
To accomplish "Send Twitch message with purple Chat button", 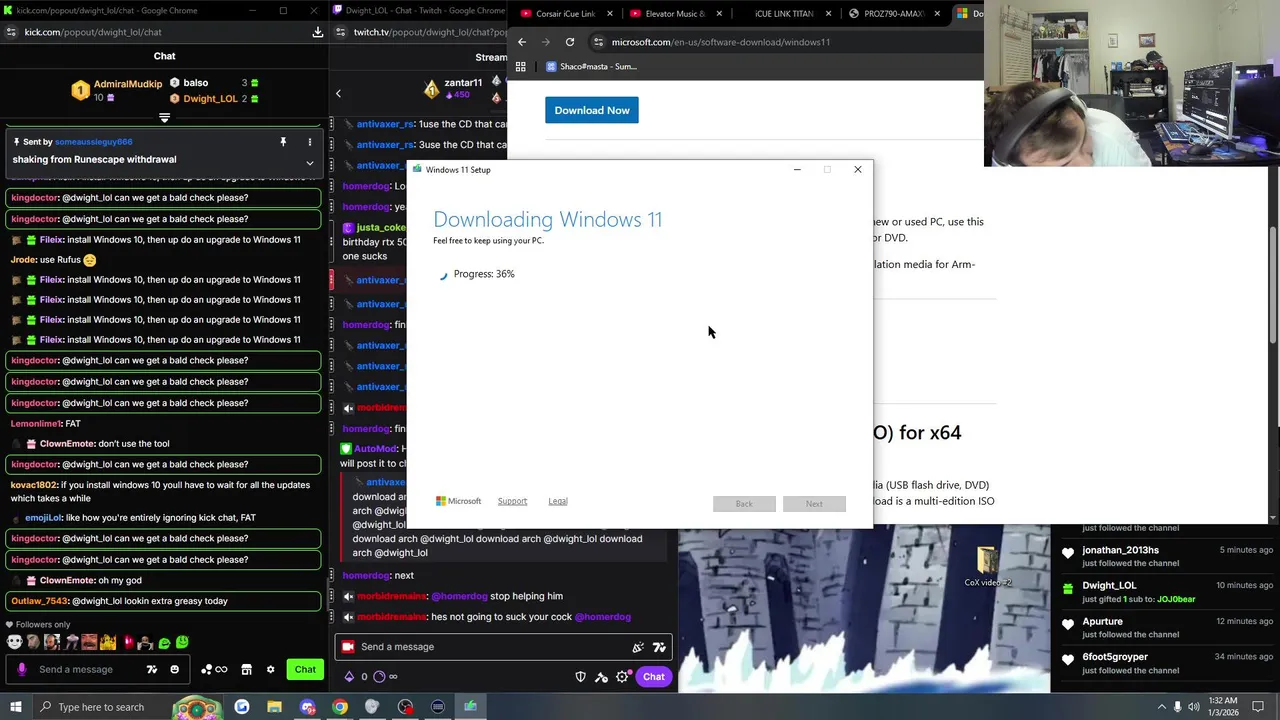I will tap(653, 677).
